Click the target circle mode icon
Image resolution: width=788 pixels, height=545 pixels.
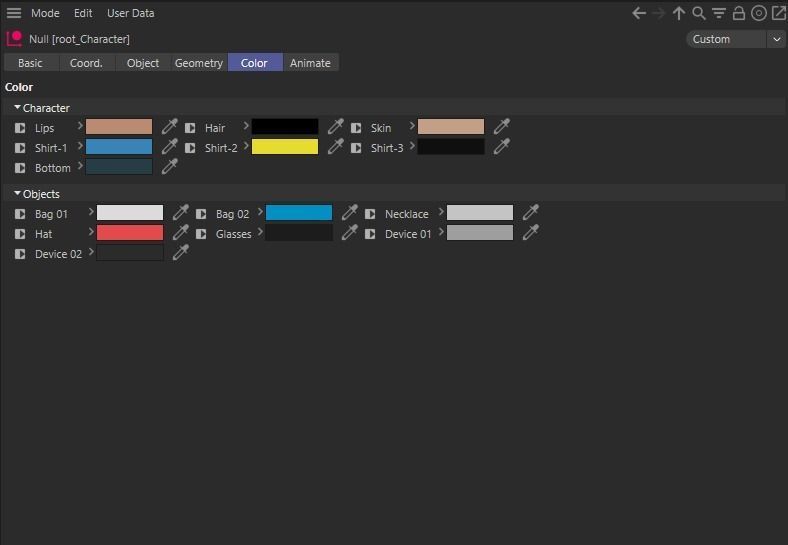(x=758, y=13)
